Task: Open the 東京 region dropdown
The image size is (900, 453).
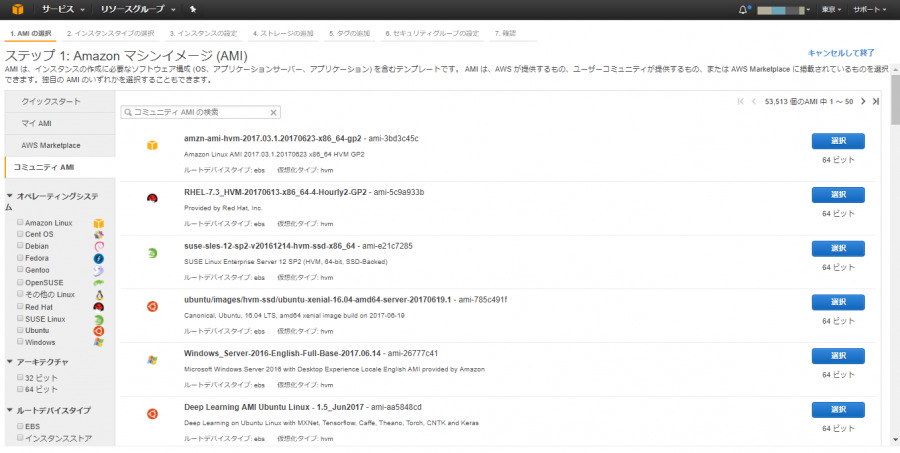Action: click(831, 10)
